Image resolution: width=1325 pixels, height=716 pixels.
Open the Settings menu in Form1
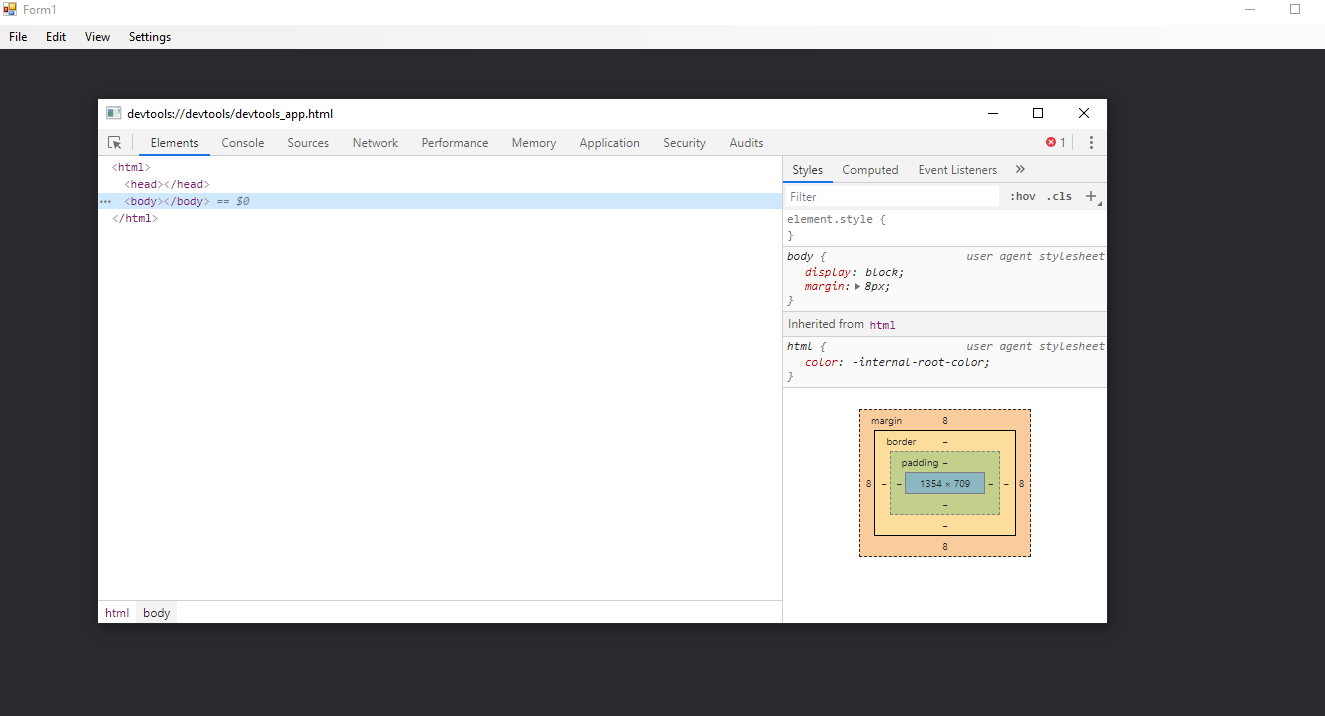(x=150, y=37)
